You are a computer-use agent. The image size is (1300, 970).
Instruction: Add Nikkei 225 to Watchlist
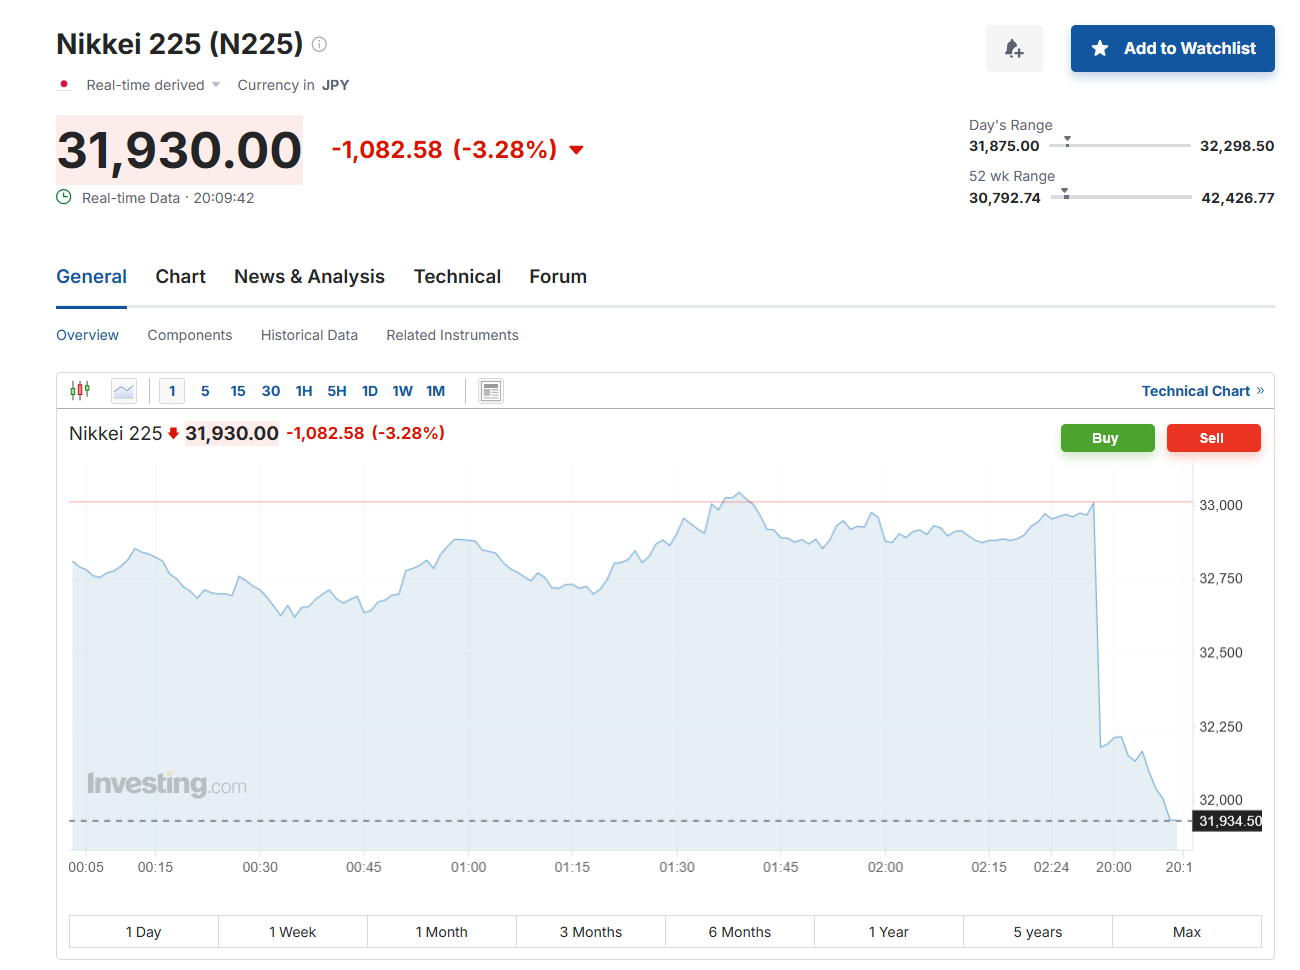[1173, 48]
